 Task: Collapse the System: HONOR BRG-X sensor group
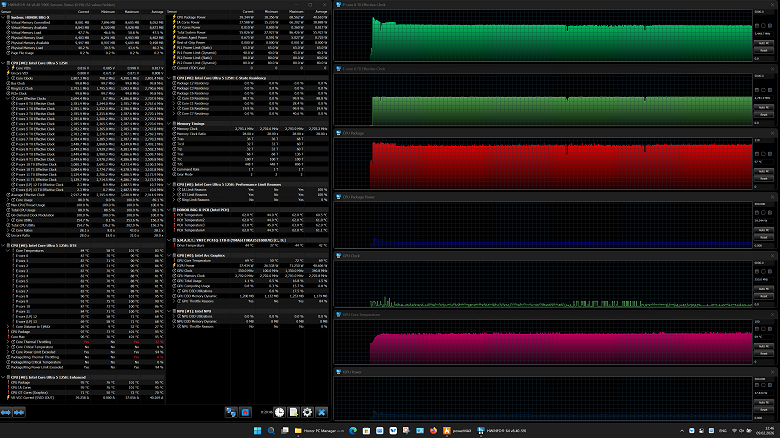tap(4, 18)
